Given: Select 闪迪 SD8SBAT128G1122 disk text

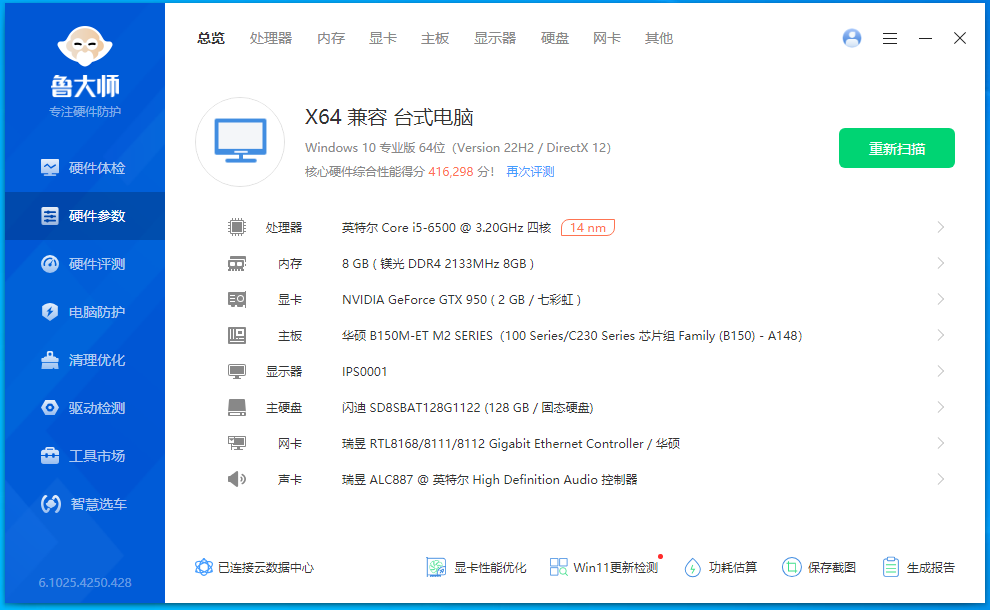Looking at the screenshot, I should point(467,407).
